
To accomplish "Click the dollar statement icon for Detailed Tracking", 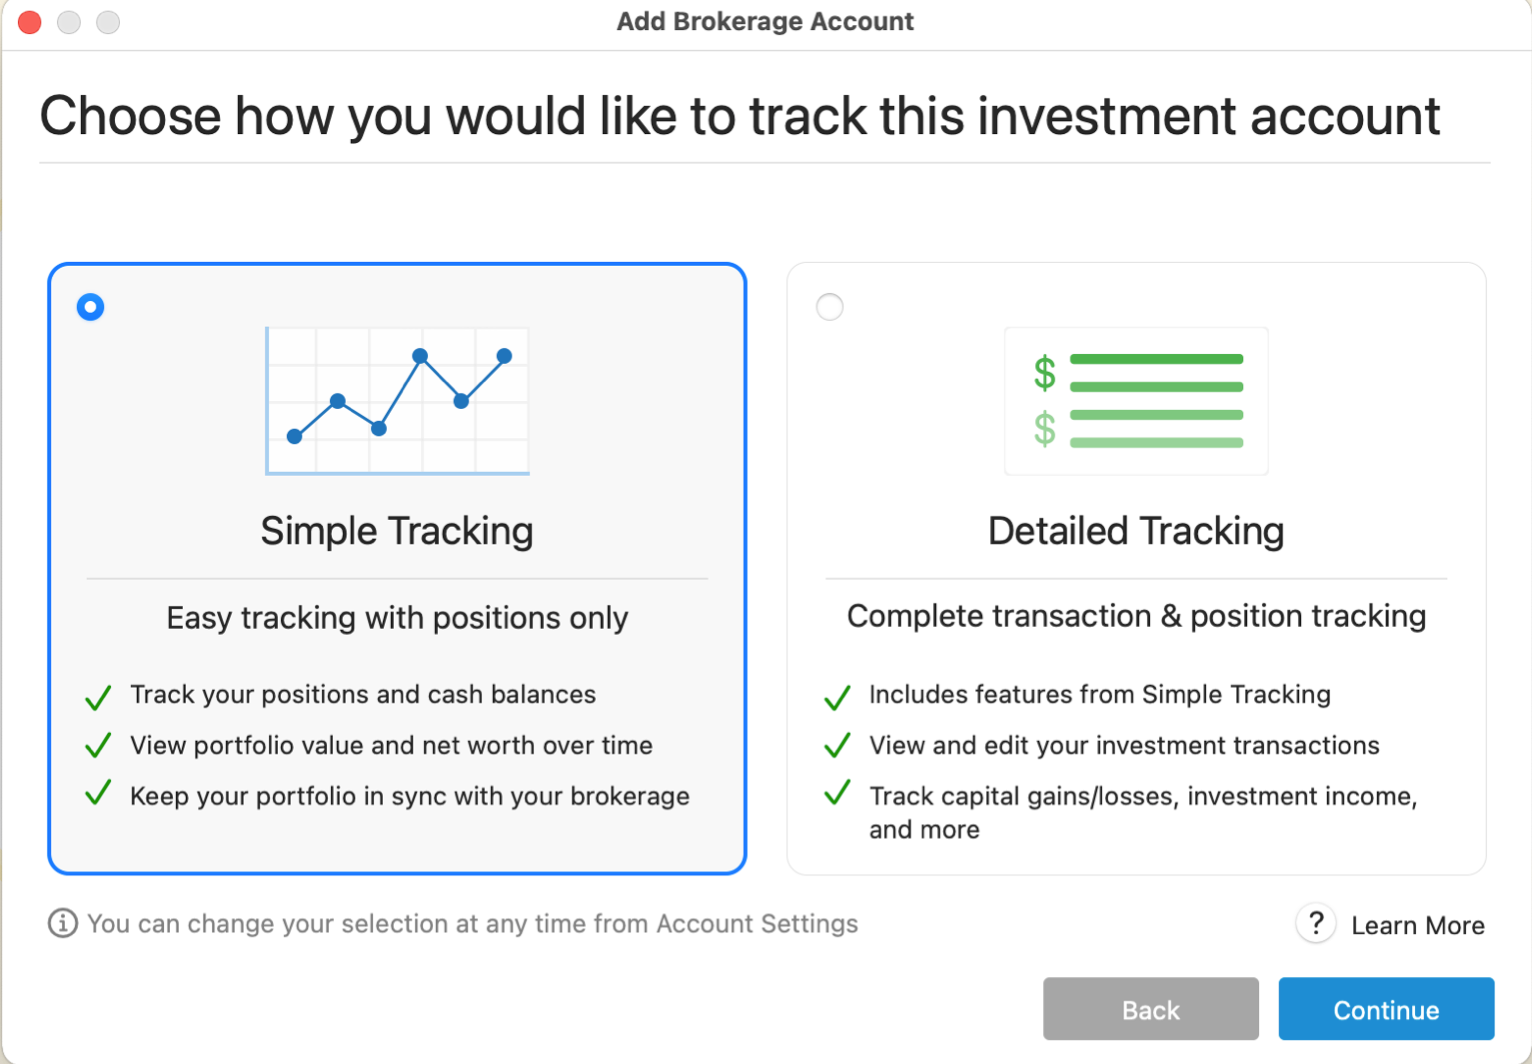I will (1136, 400).
